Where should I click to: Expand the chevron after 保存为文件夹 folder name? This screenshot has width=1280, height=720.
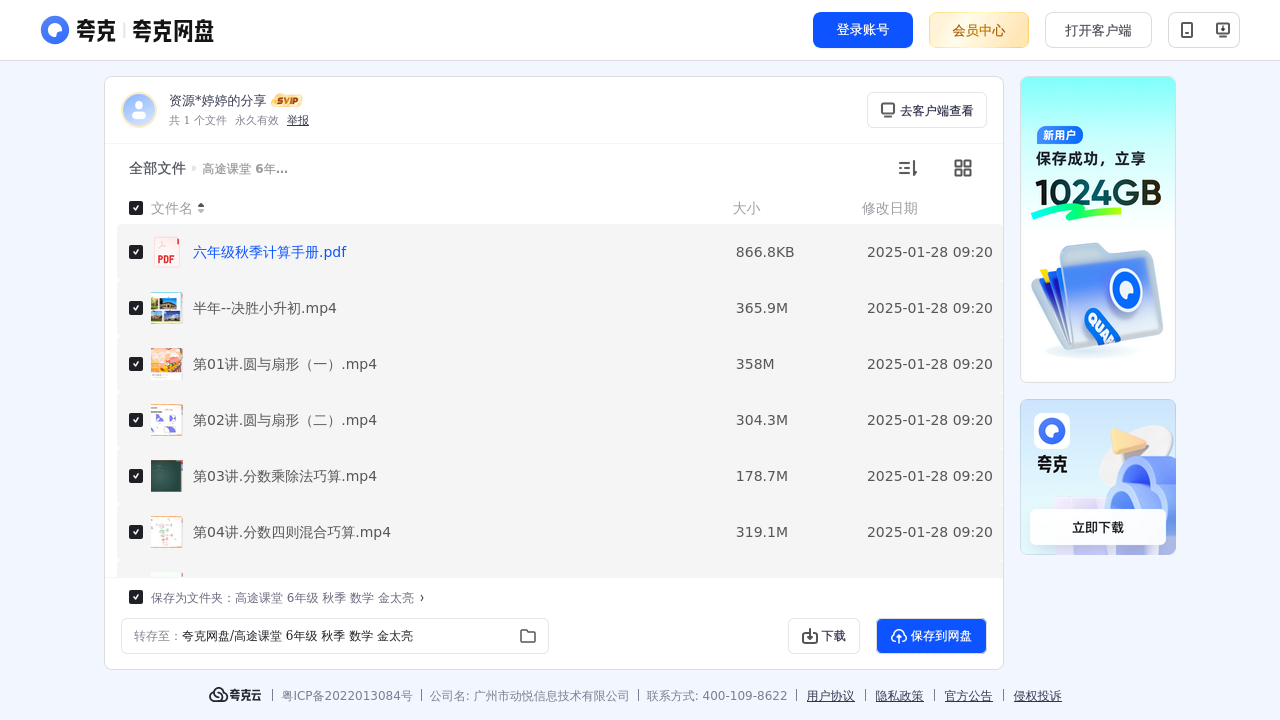[x=422, y=598]
